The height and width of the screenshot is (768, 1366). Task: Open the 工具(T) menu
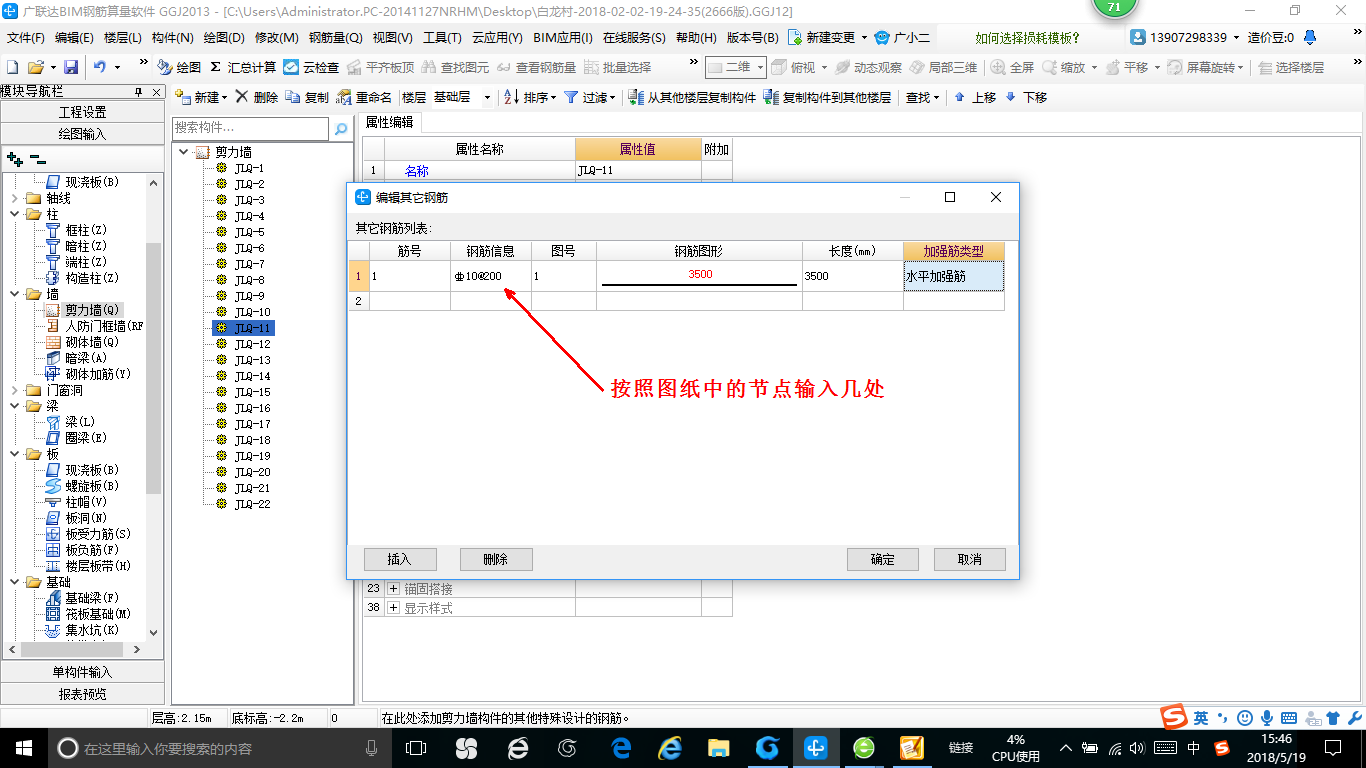point(442,37)
